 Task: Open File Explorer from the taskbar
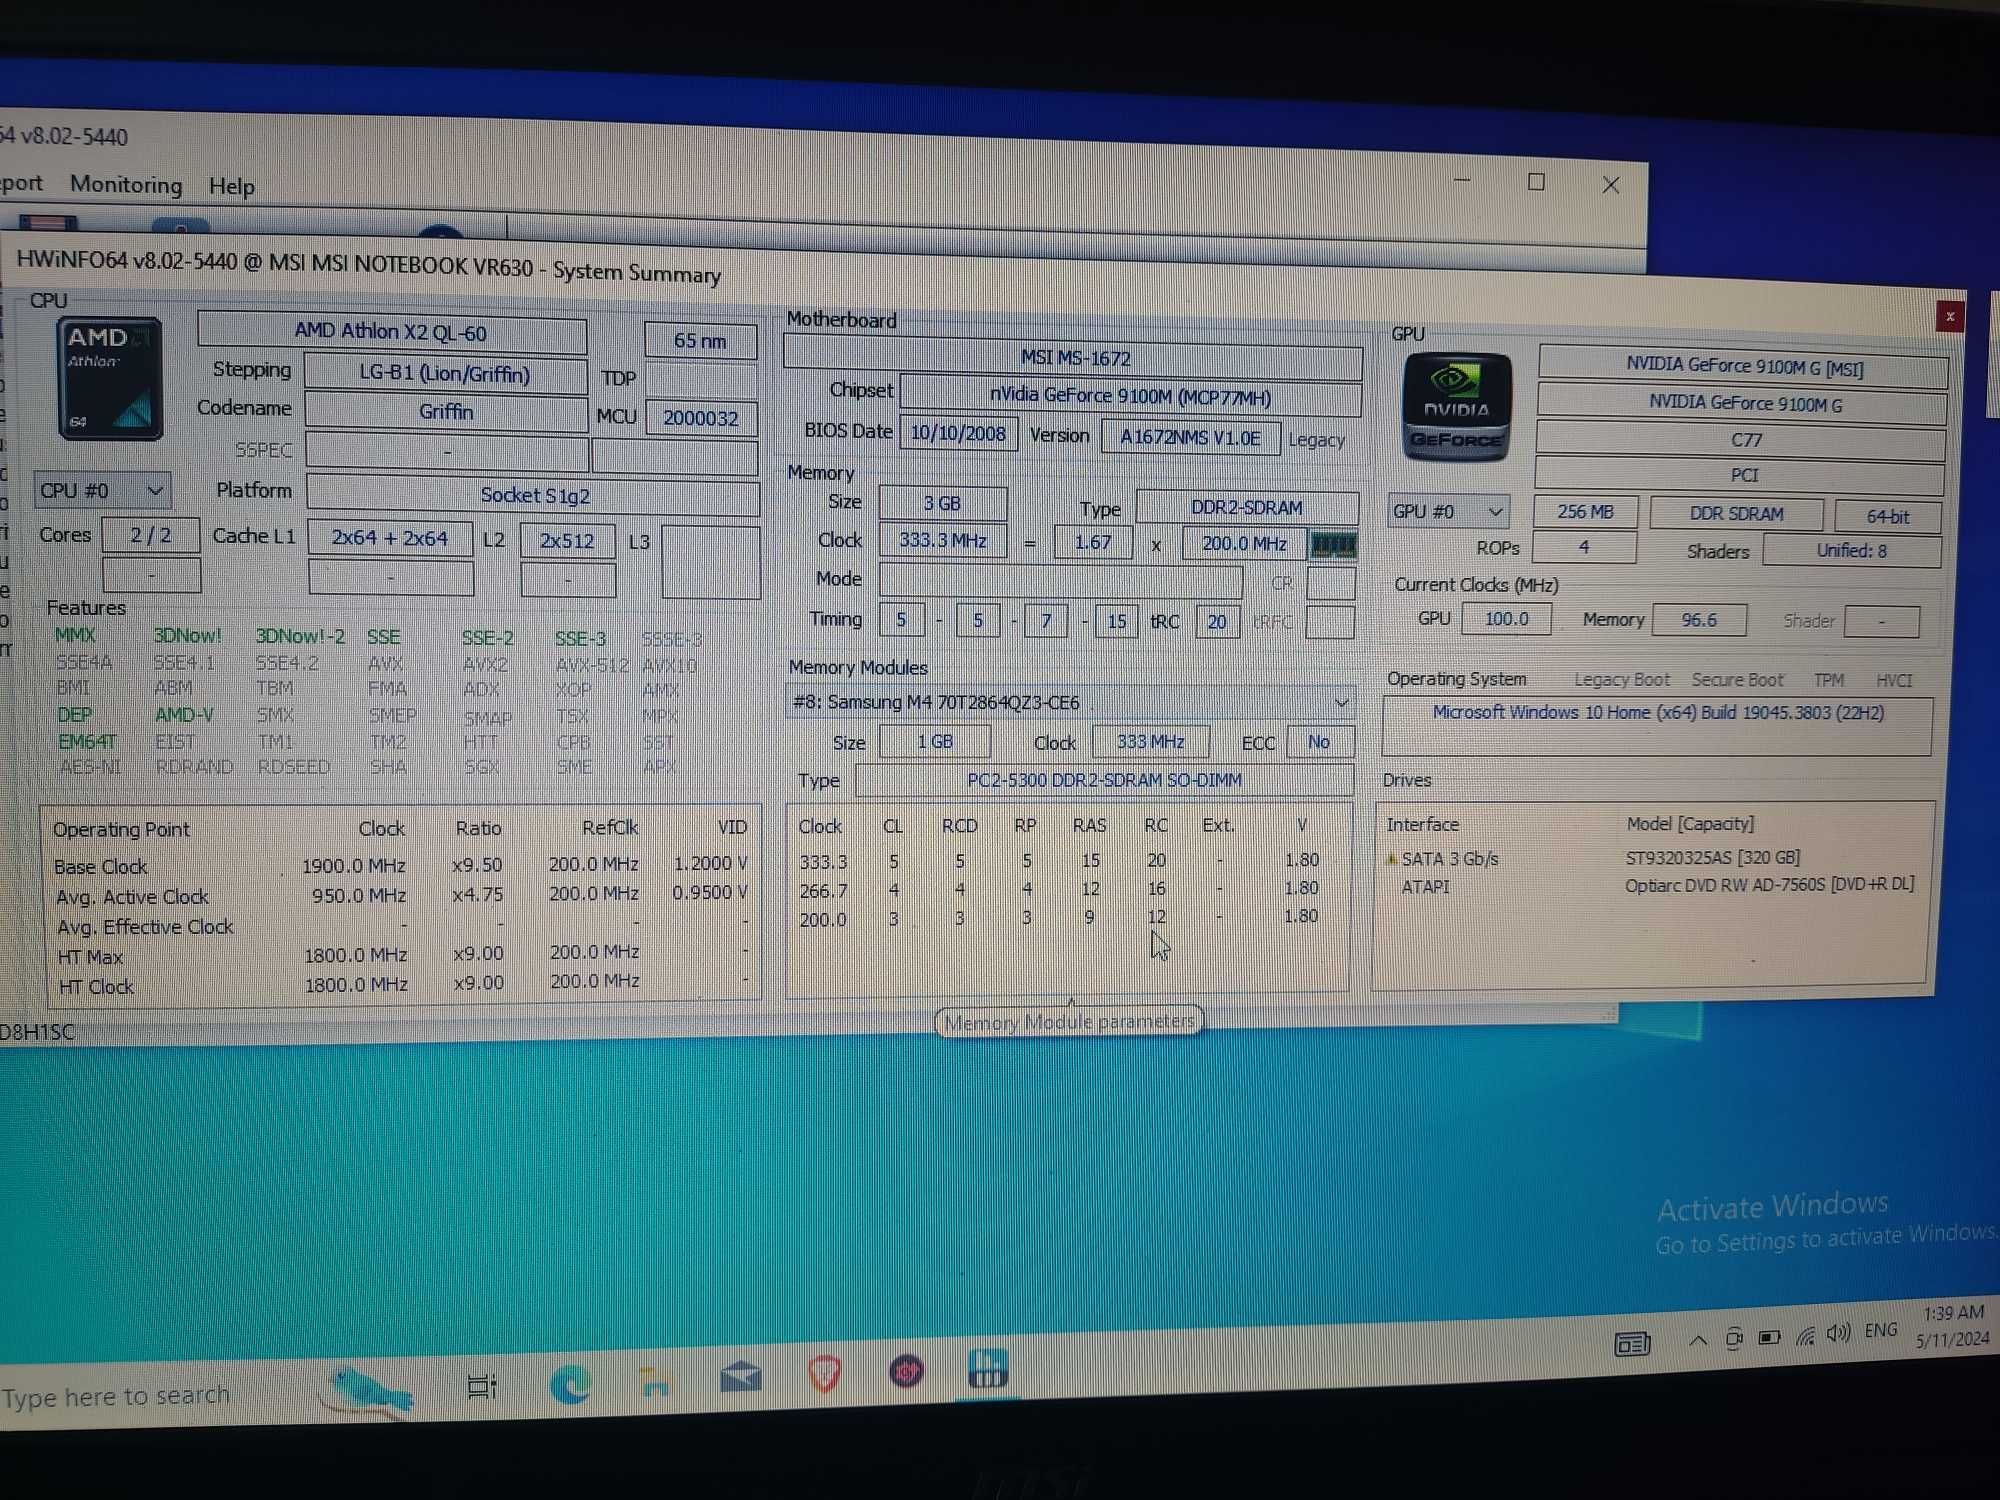655,1381
